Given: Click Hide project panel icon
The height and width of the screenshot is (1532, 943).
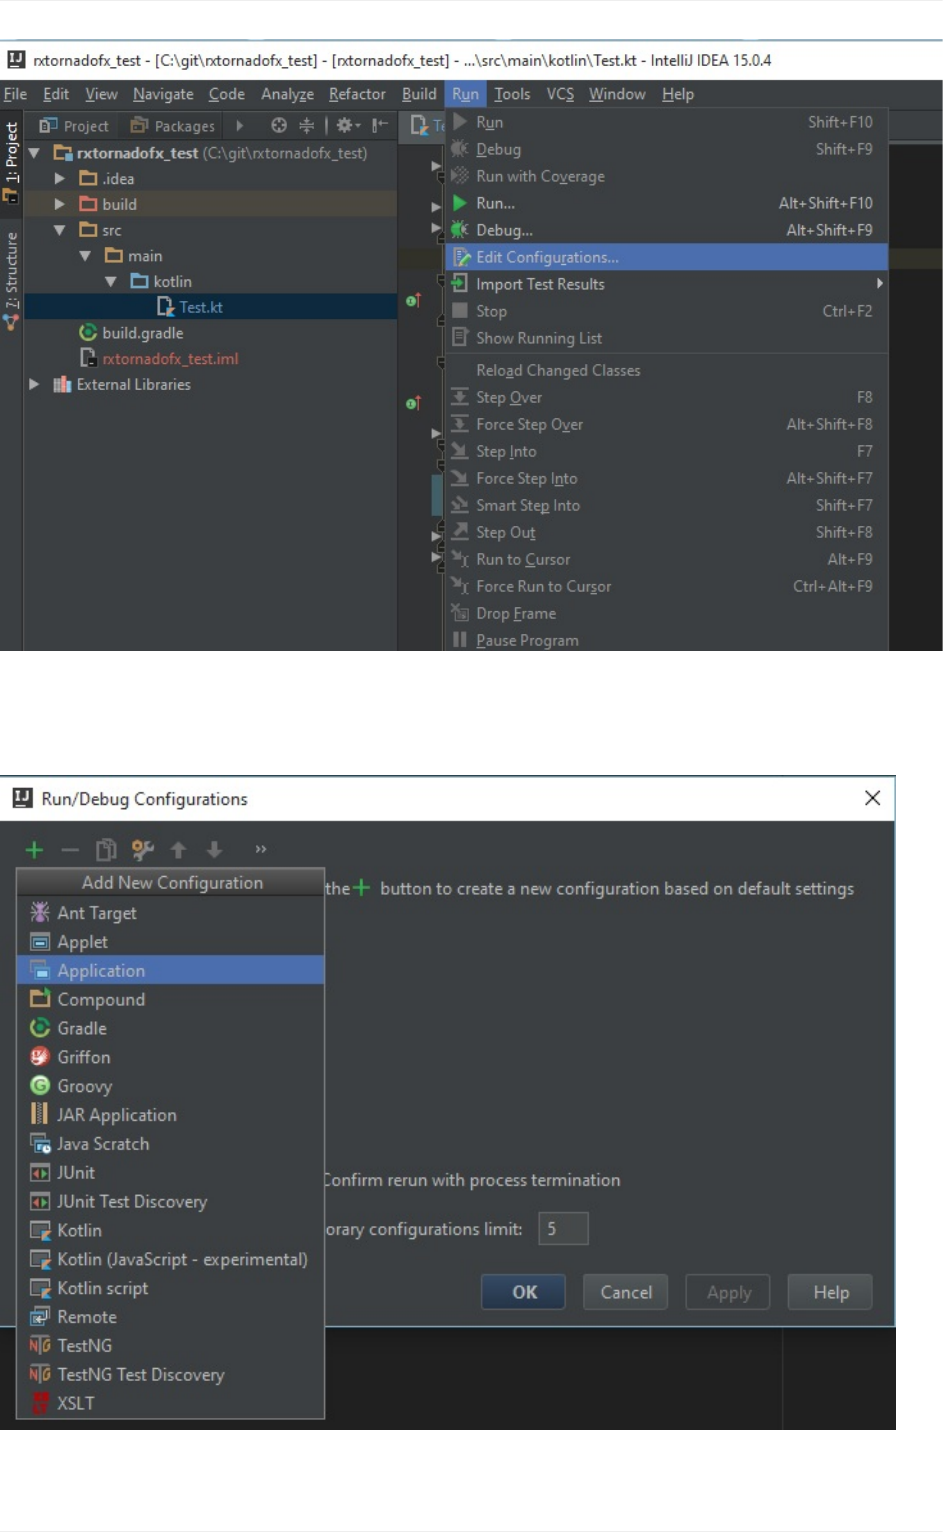Looking at the screenshot, I should pos(380,125).
